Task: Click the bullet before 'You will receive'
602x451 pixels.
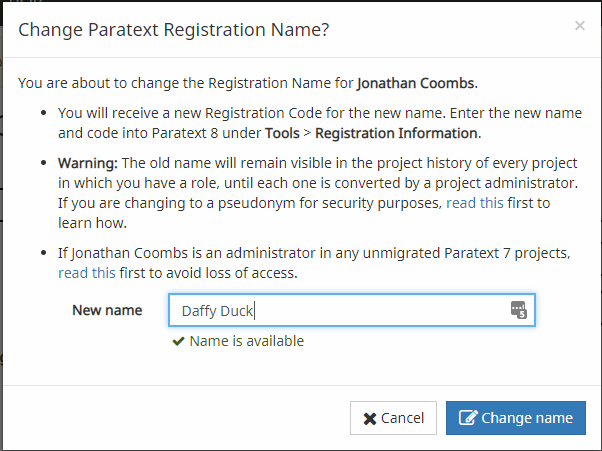Action: coord(43,113)
